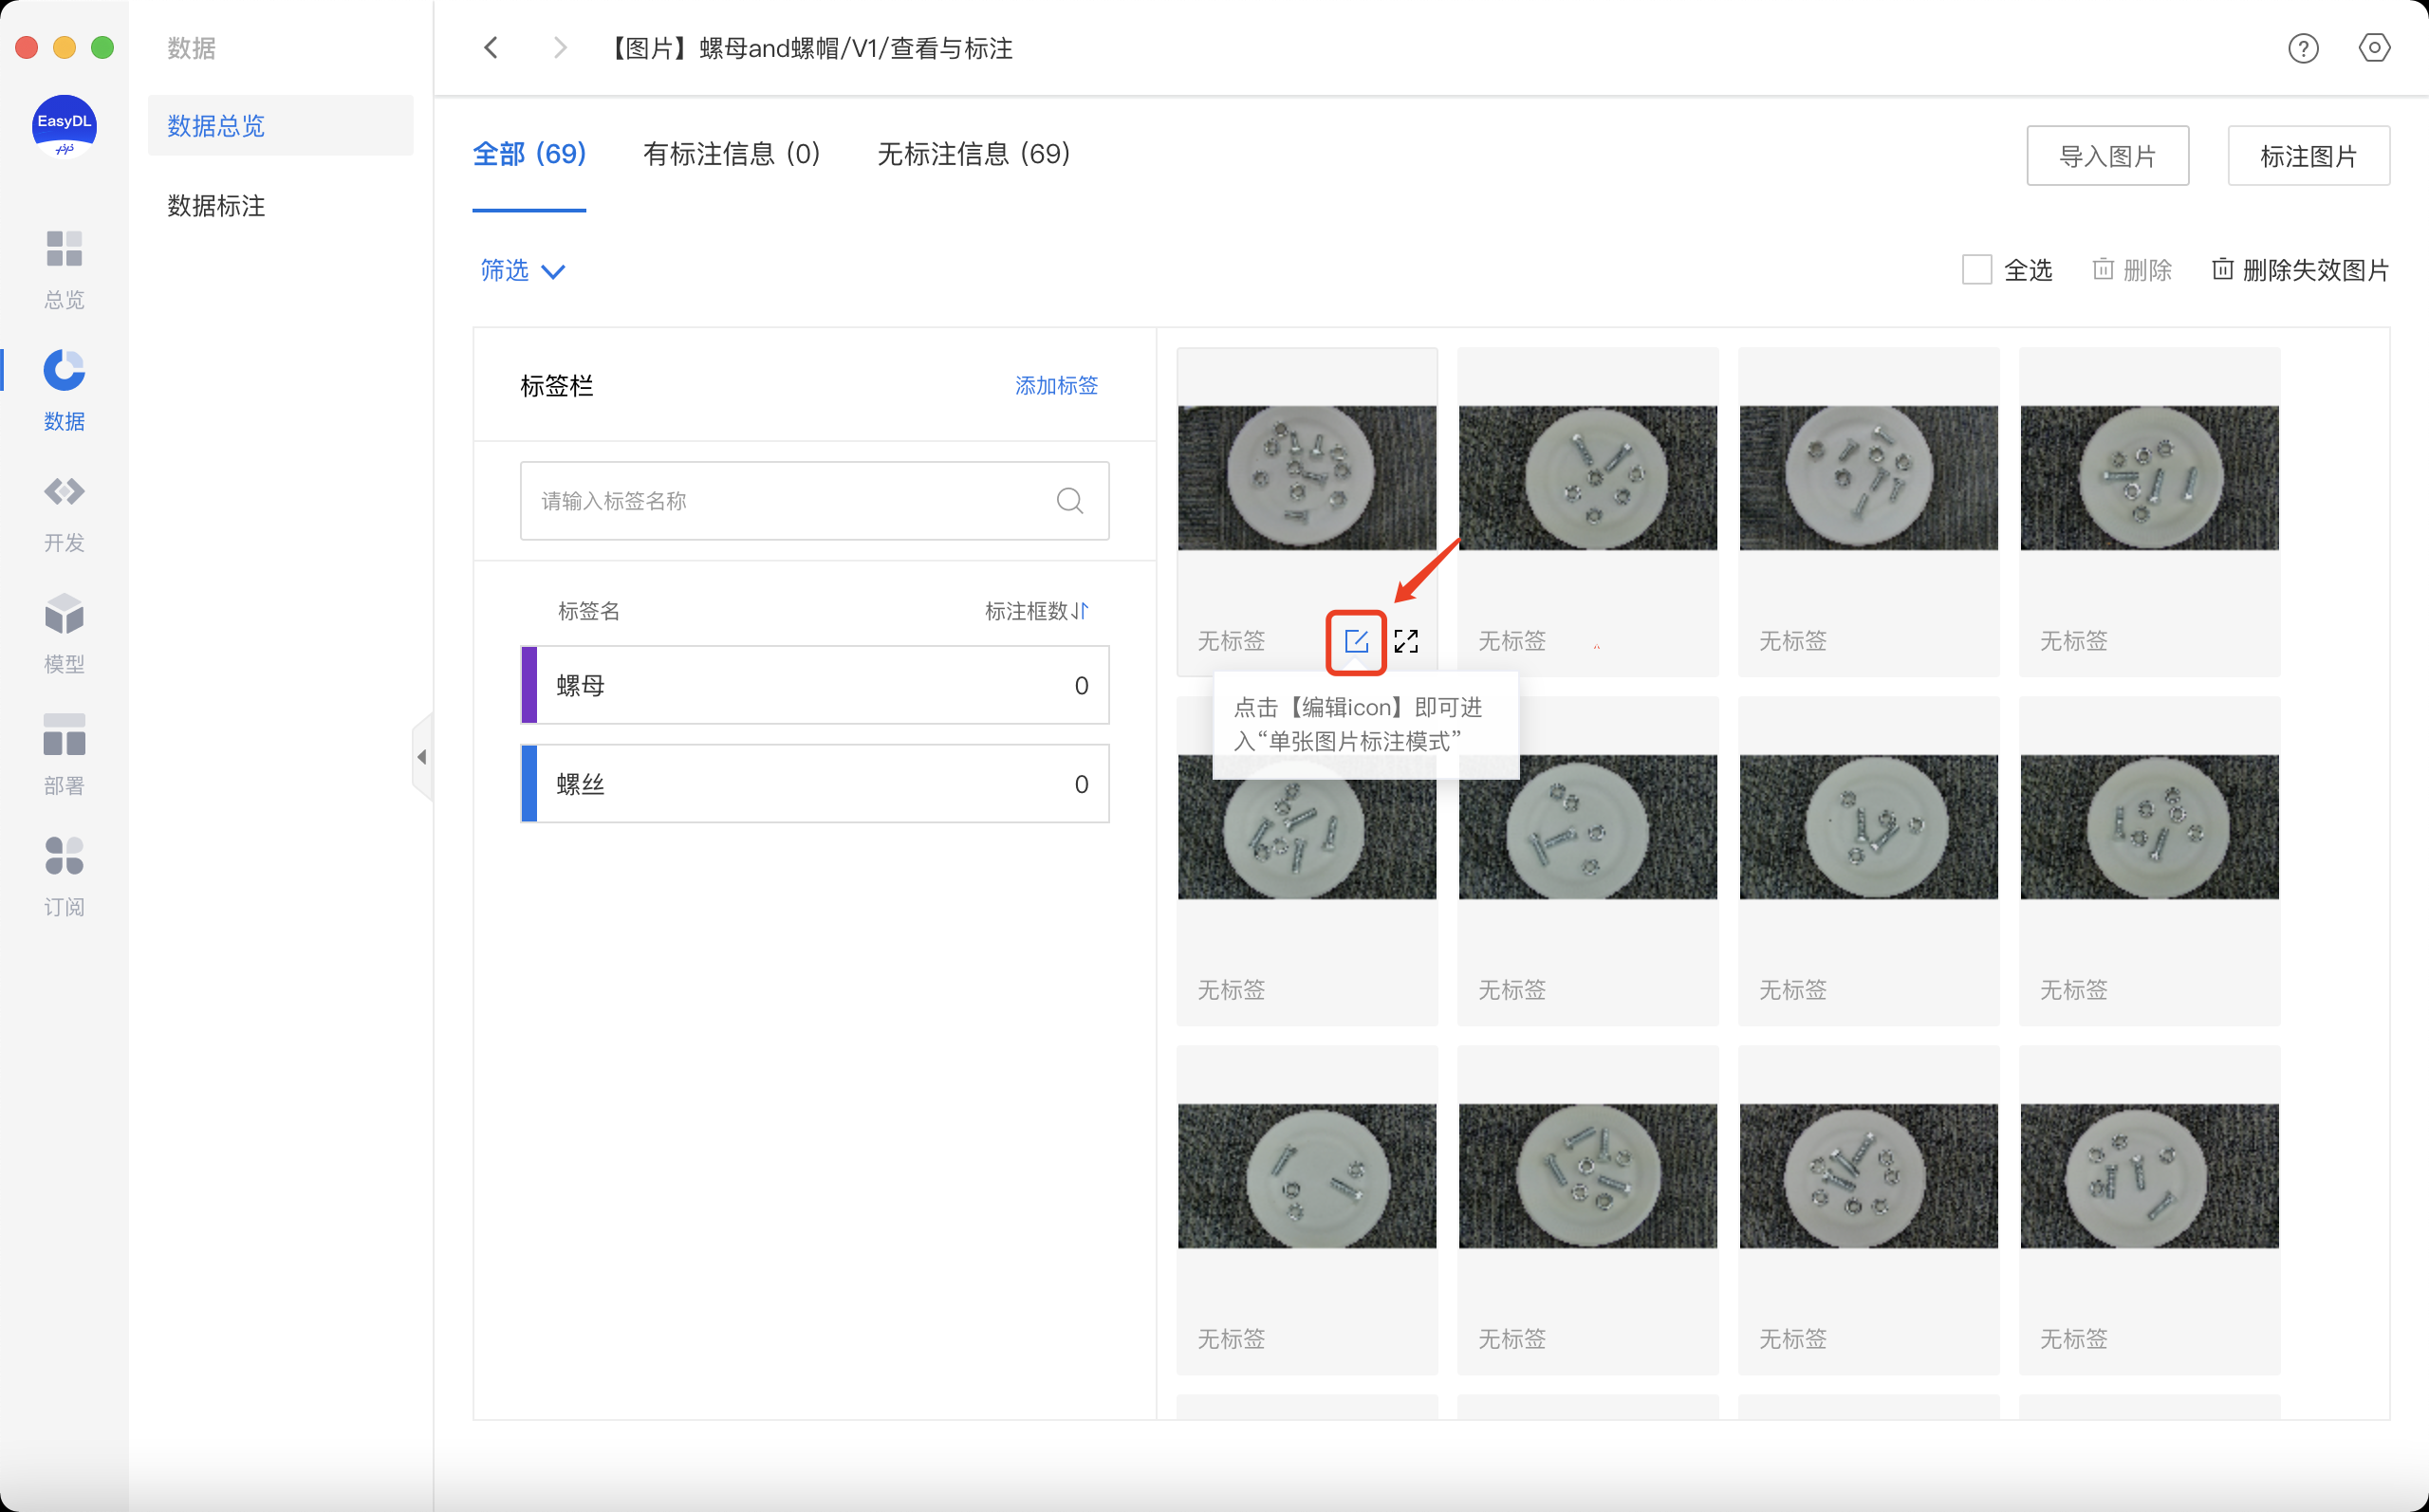Toggle the 全选 checkbox

pyautogui.click(x=1976, y=269)
